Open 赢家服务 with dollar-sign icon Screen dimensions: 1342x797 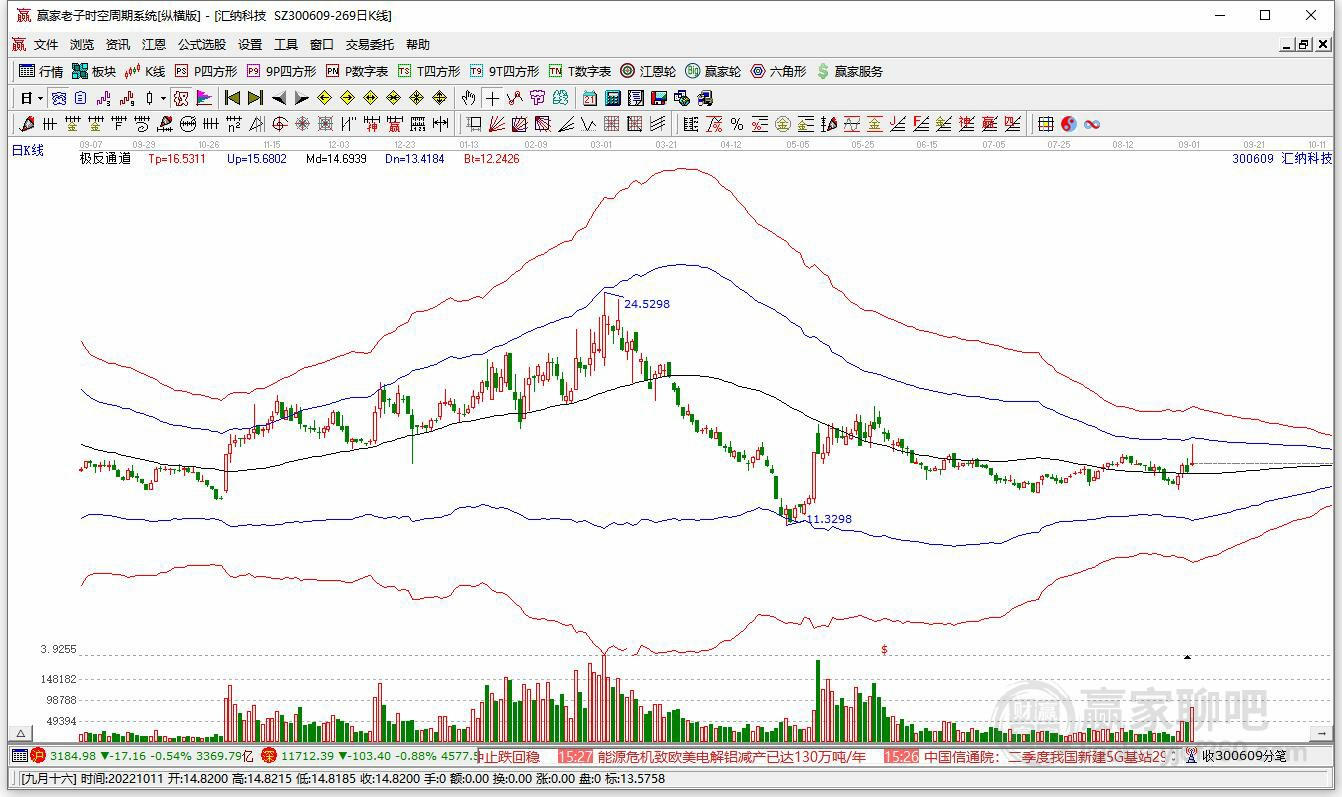[850, 71]
